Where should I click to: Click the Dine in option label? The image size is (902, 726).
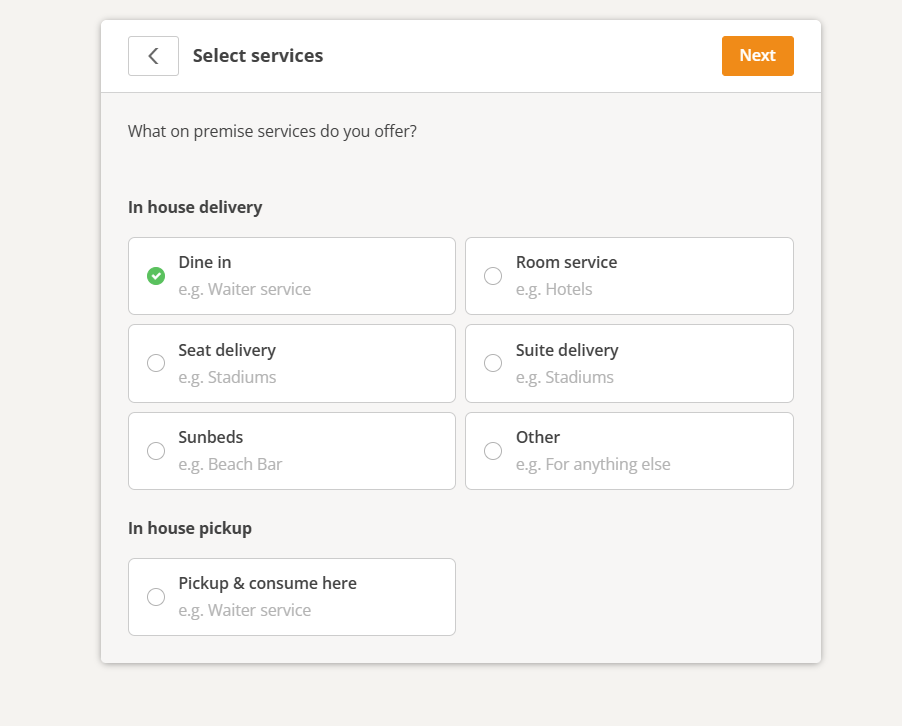point(205,262)
